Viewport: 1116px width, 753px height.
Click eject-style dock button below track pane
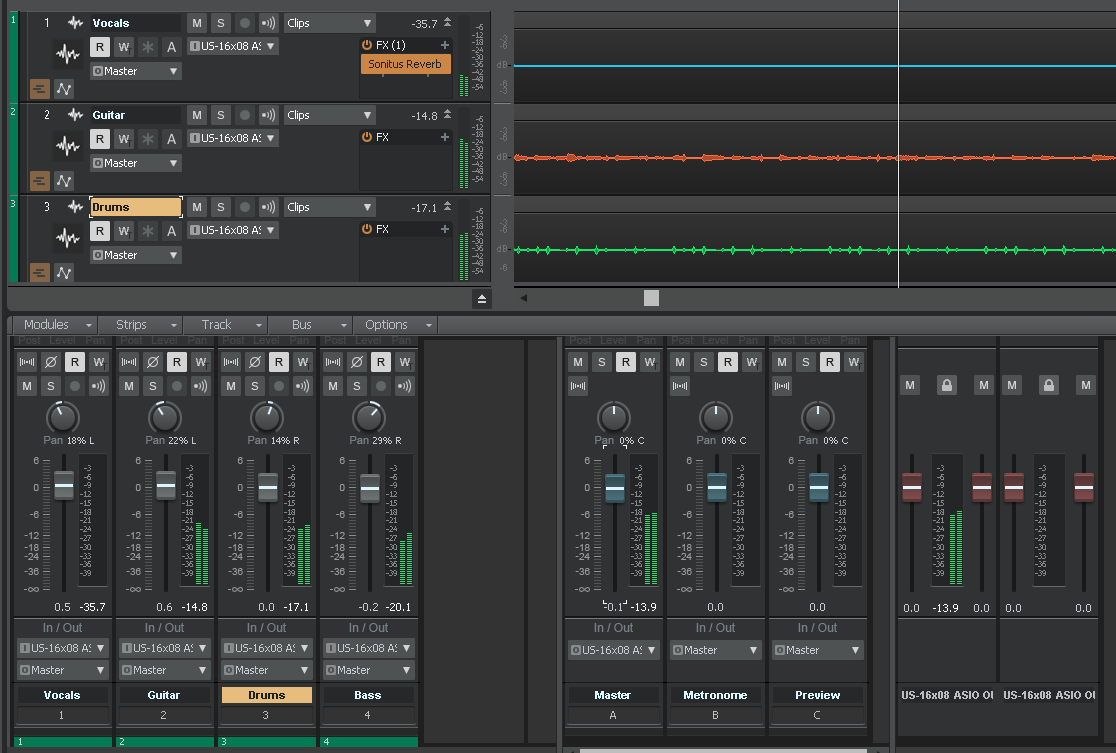coord(482,299)
